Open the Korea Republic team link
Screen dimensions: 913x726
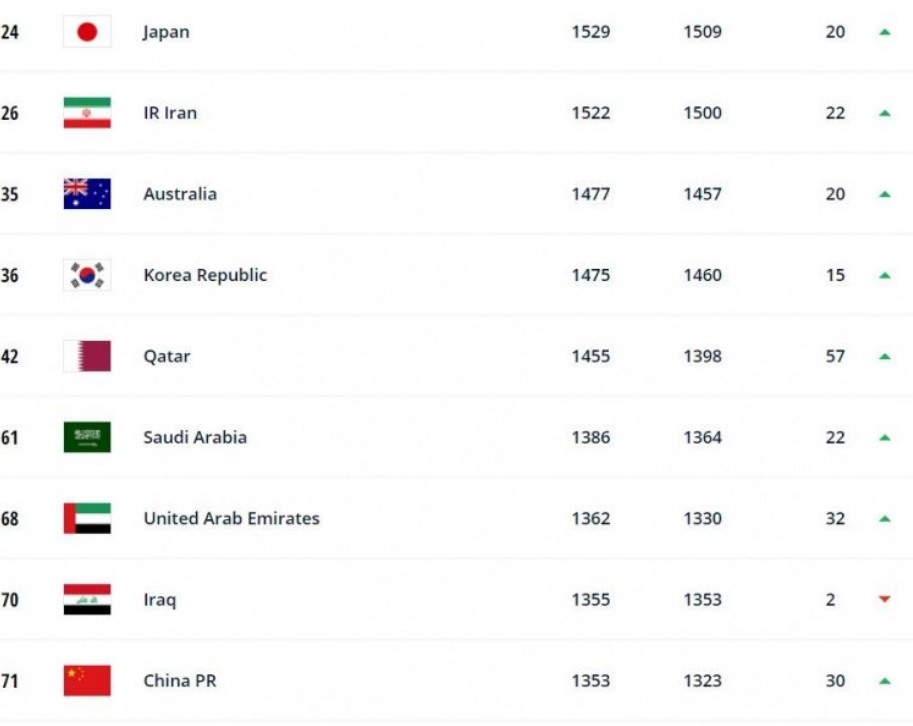(205, 275)
